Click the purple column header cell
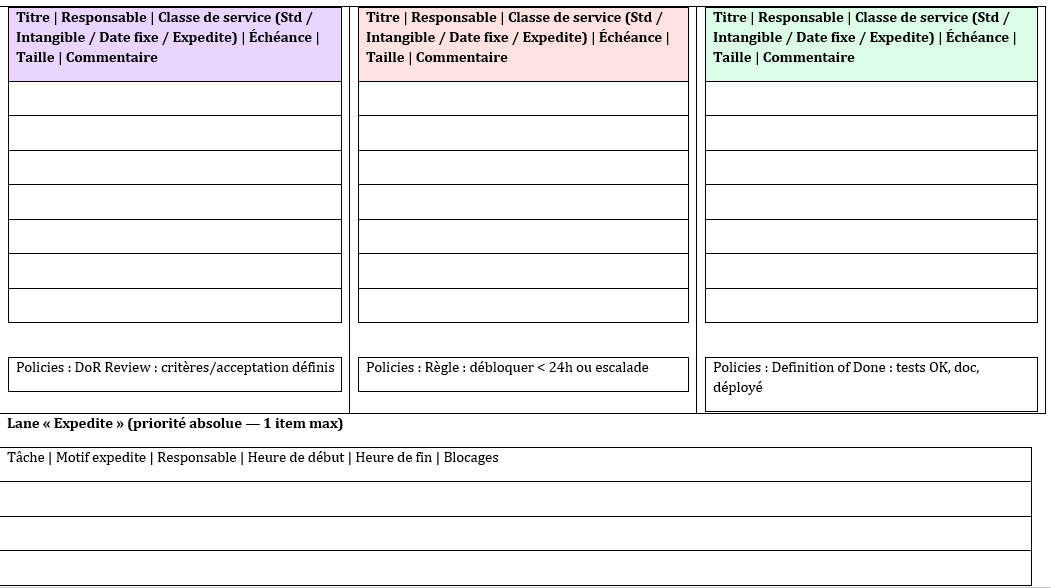Viewport: 1051px width, 588px height. point(175,43)
